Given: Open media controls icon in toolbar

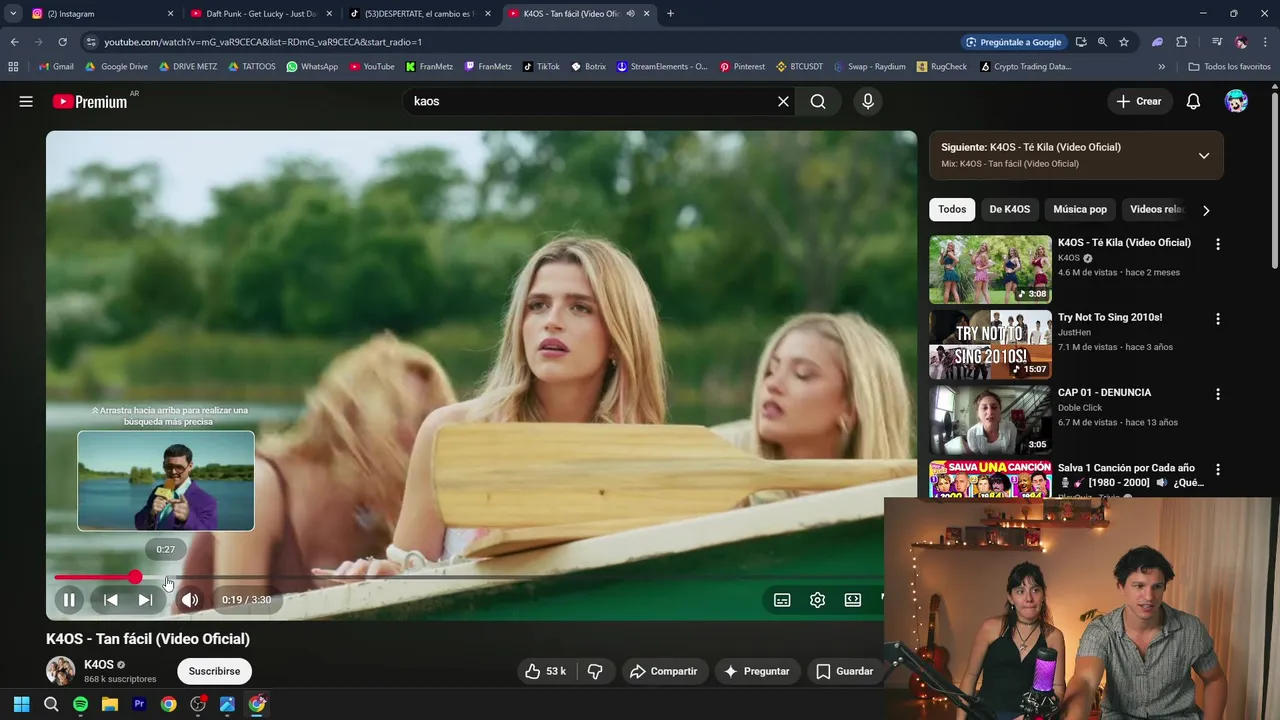Looking at the screenshot, I should pyautogui.click(x=1217, y=42).
